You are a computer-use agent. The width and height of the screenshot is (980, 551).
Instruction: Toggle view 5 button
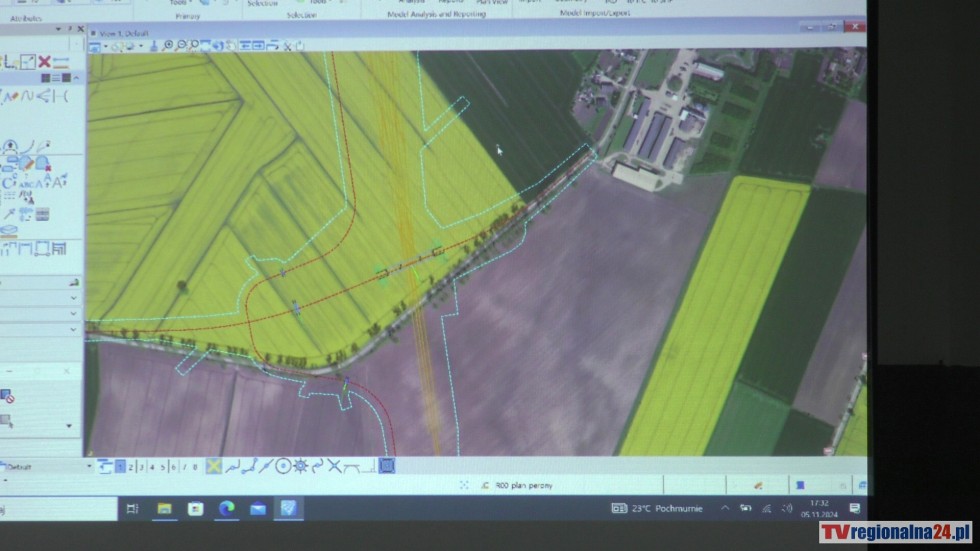pyautogui.click(x=162, y=467)
